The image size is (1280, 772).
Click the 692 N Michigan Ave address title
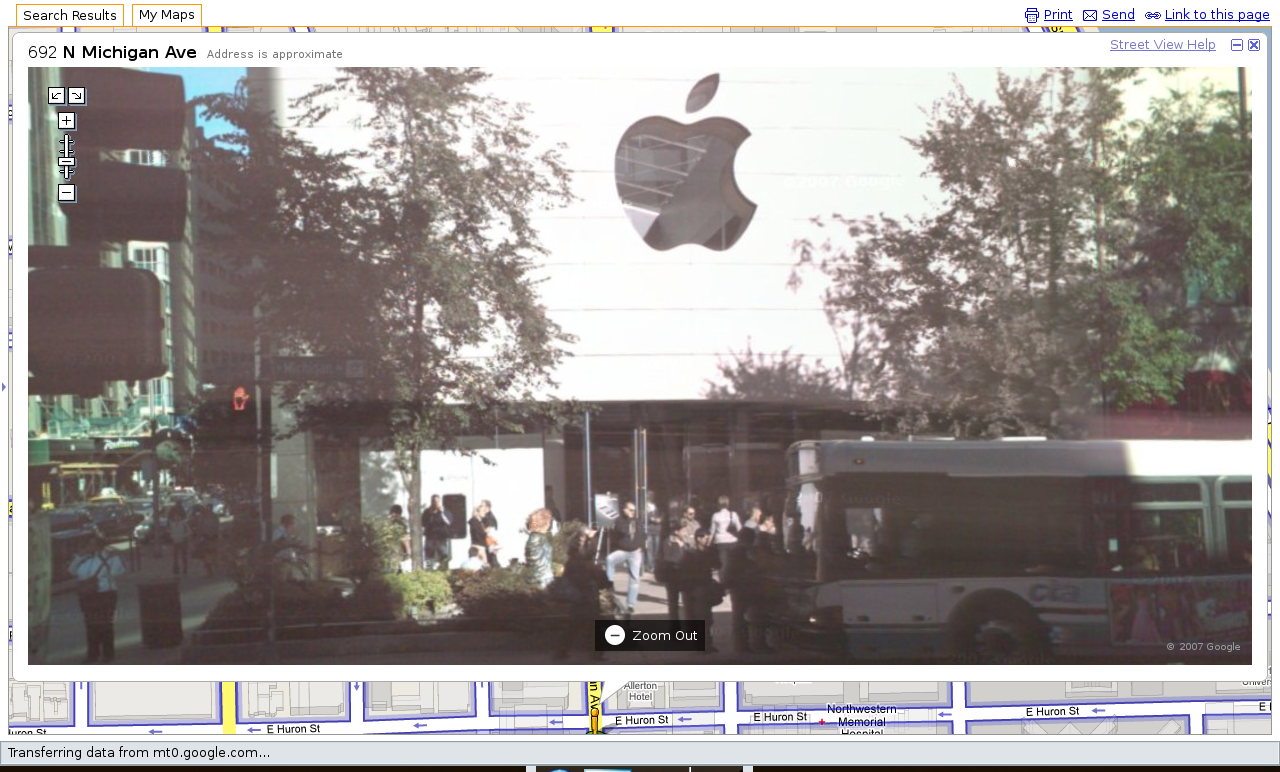pyautogui.click(x=112, y=53)
